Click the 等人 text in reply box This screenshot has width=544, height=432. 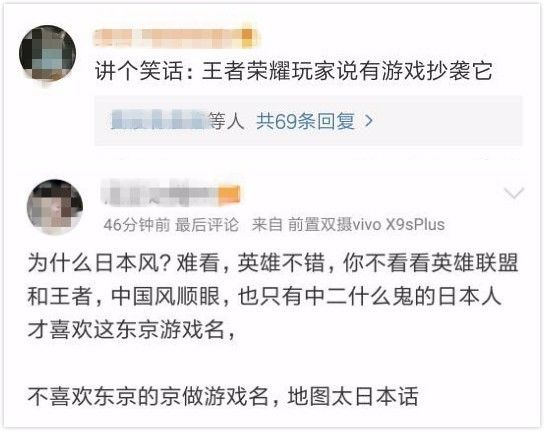pyautogui.click(x=227, y=121)
